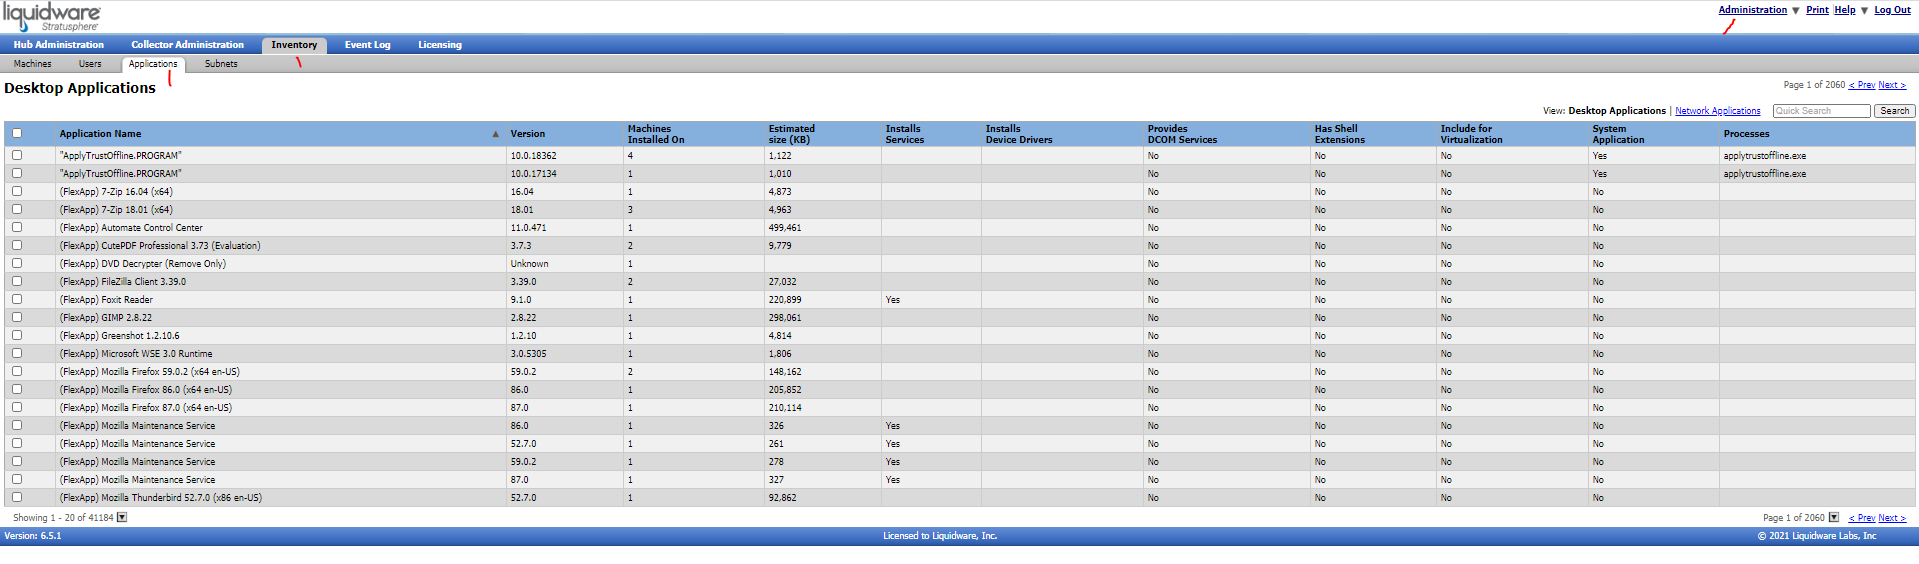This screenshot has height=564, width=1919.
Task: Open the Administration dropdown arrow
Action: pyautogui.click(x=1796, y=11)
